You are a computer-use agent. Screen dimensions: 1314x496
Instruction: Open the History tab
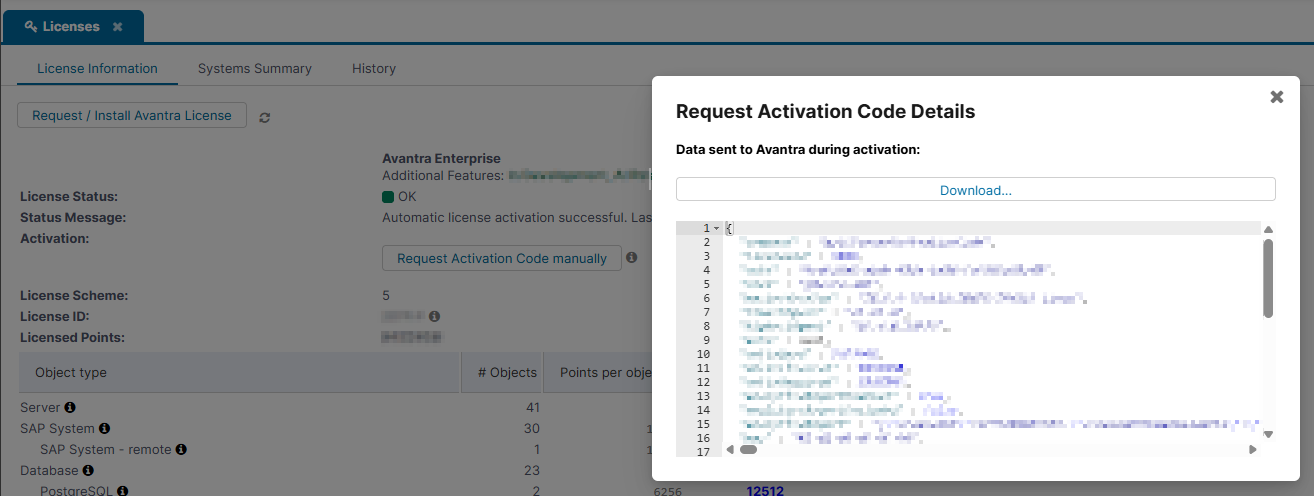[x=374, y=69]
